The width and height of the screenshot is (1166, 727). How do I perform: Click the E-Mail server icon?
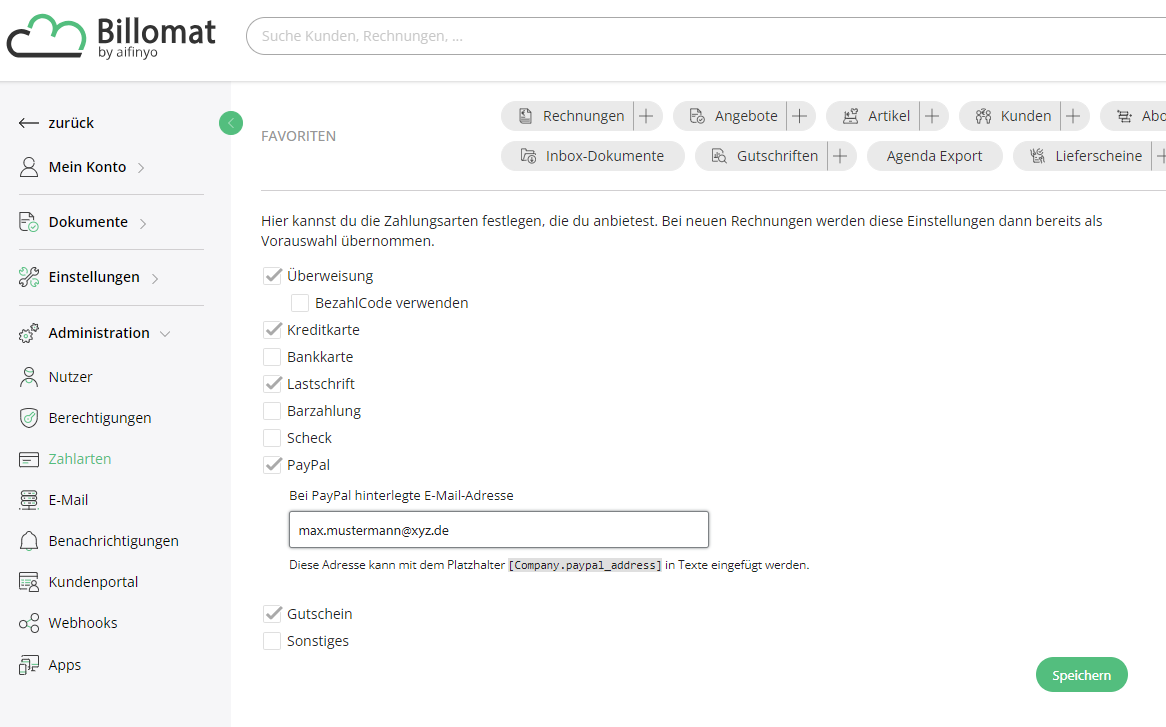click(28, 500)
